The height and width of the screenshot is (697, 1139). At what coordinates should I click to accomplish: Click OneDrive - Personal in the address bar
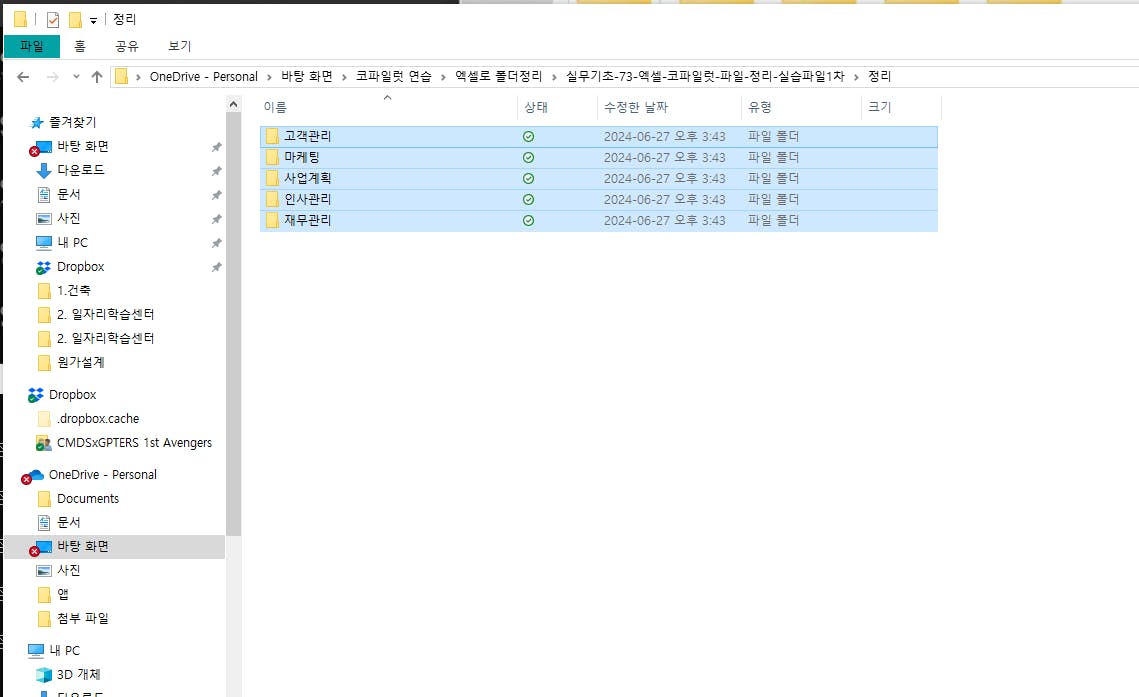(x=203, y=76)
